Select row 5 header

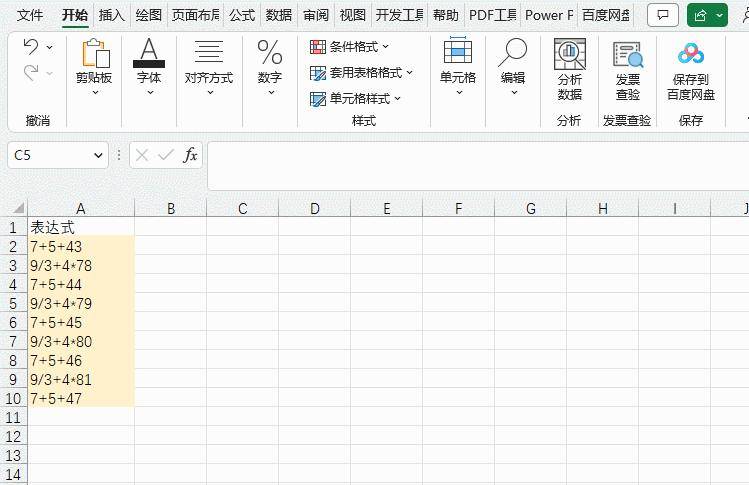pyautogui.click(x=13, y=303)
